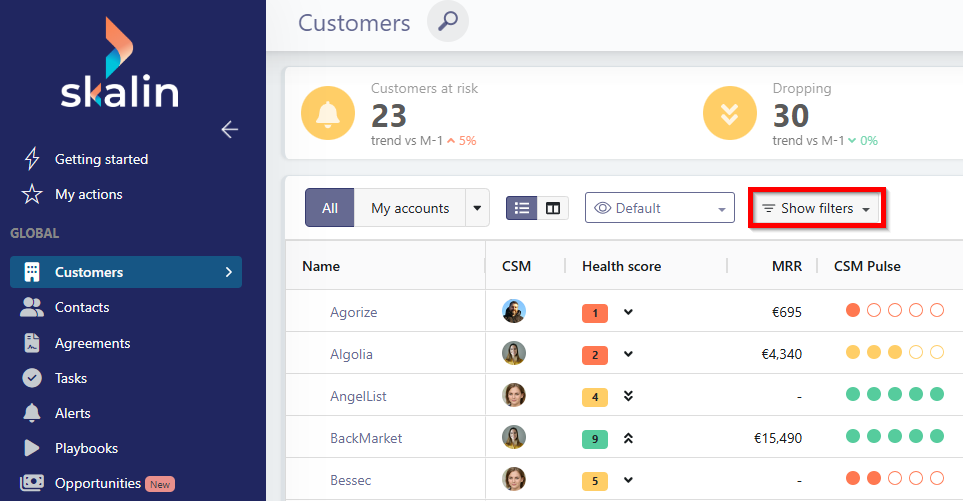The width and height of the screenshot is (963, 501).
Task: Go to Opportunities in the sidebar
Action: 97,483
